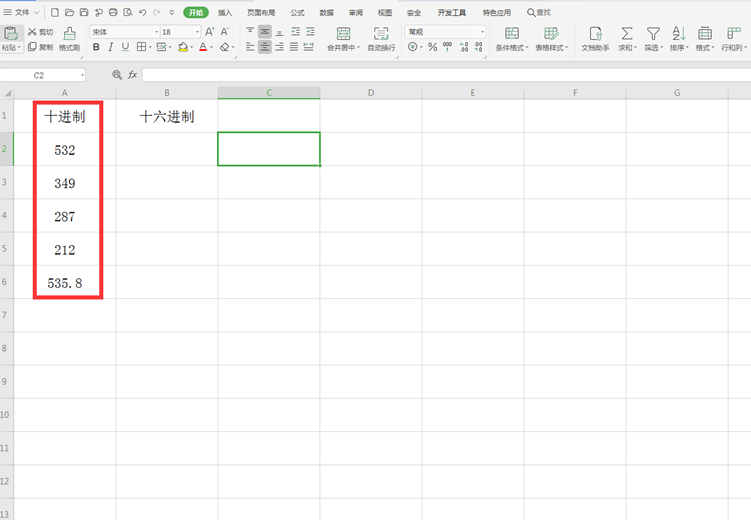Toggle underline formatting
This screenshot has height=520, width=751.
point(125,47)
